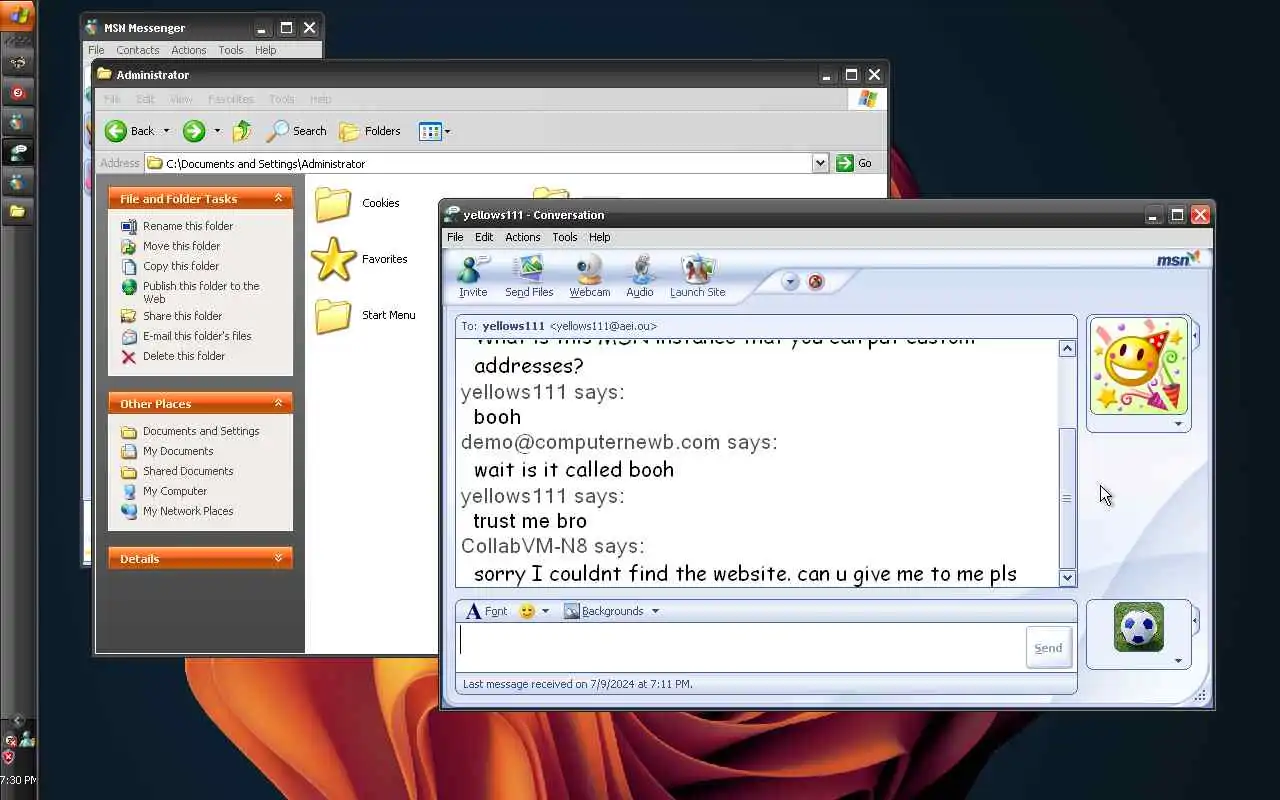Click the Search toolbar button
1280x800 pixels.
(297, 131)
